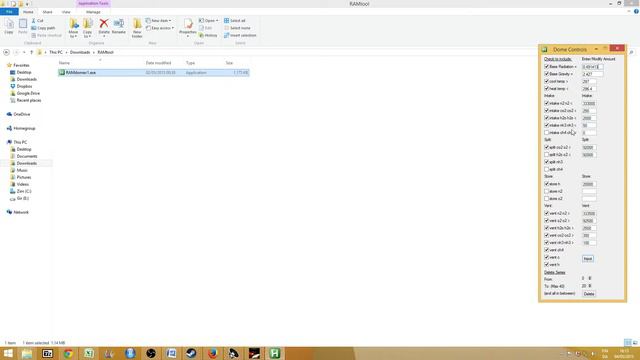The width and height of the screenshot is (640, 360).
Task: Click the Base Radiation amount field
Action: coord(592,67)
